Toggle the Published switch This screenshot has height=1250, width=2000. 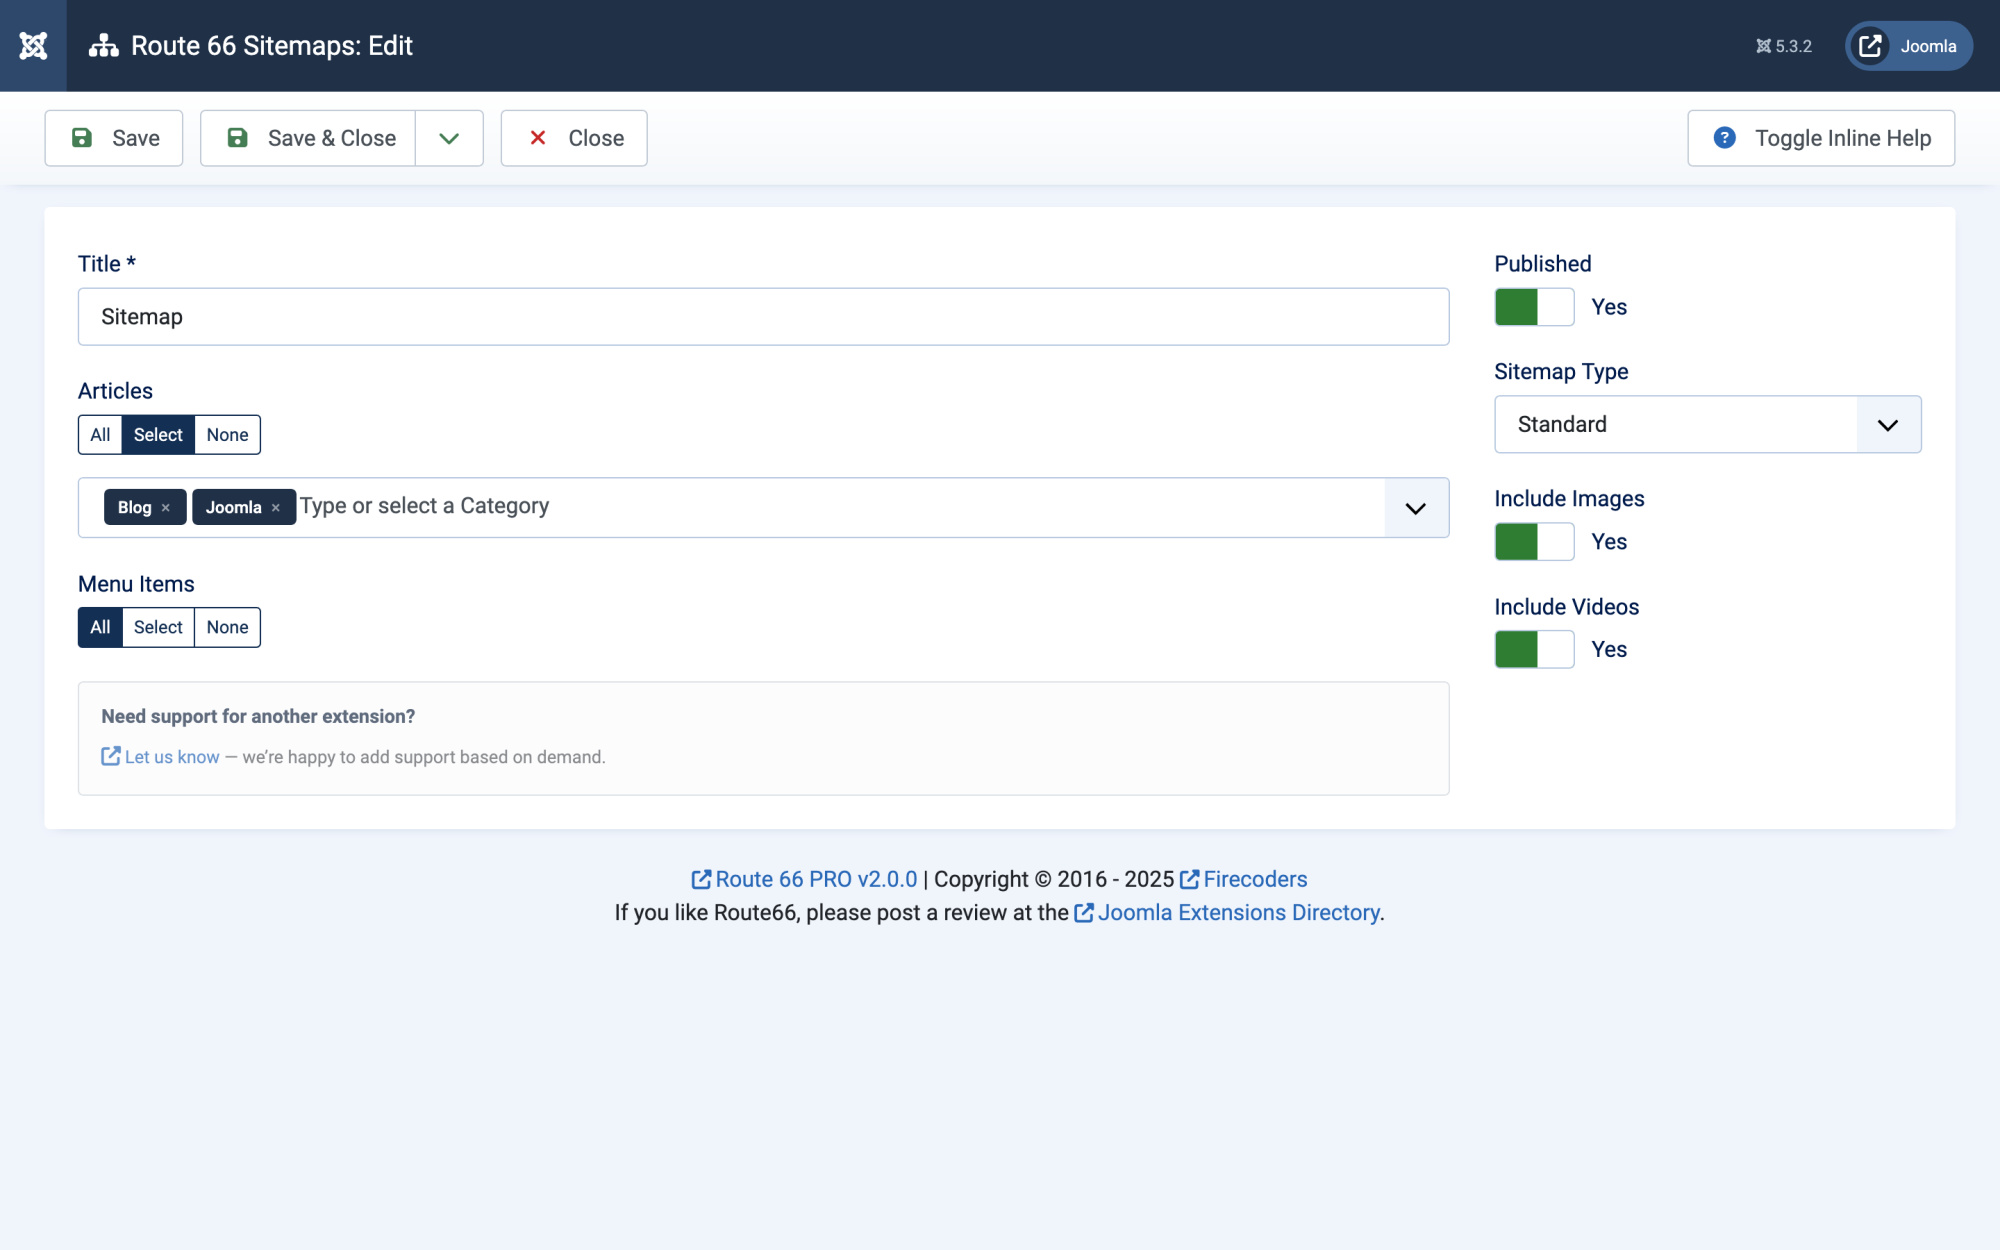click(x=1534, y=307)
